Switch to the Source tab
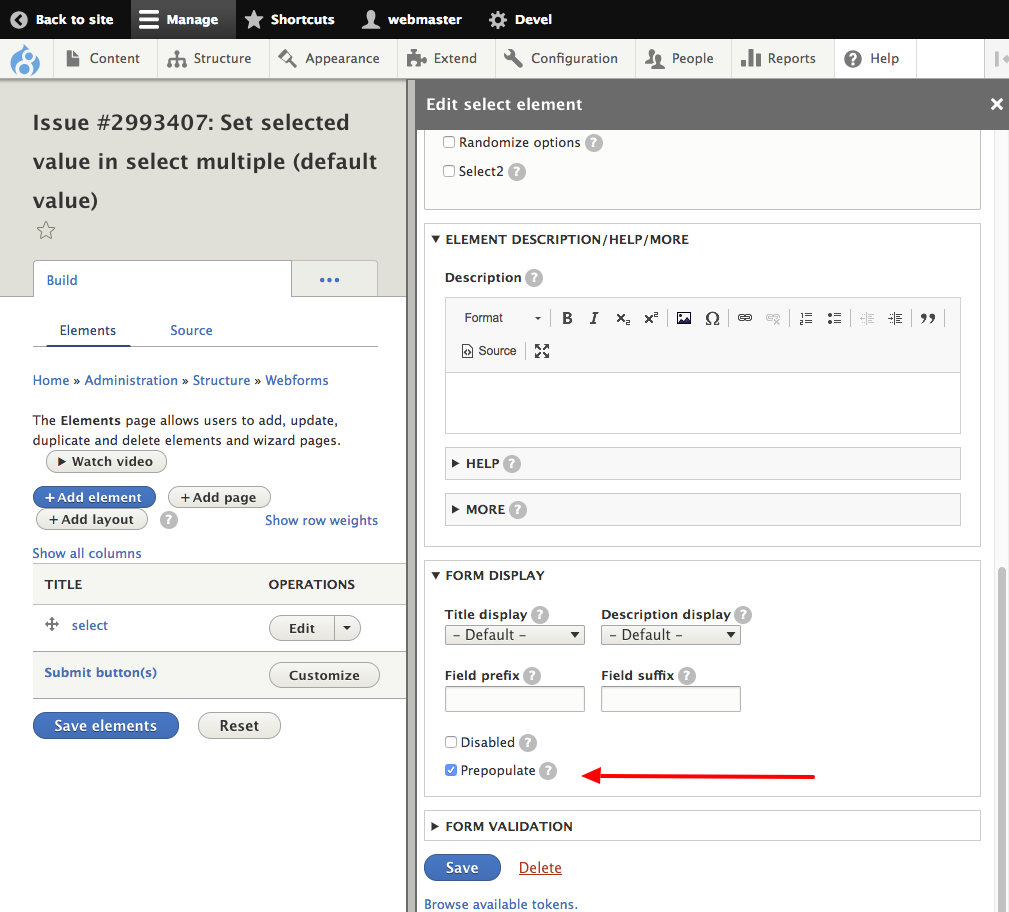Image resolution: width=1009 pixels, height=912 pixels. [x=191, y=330]
